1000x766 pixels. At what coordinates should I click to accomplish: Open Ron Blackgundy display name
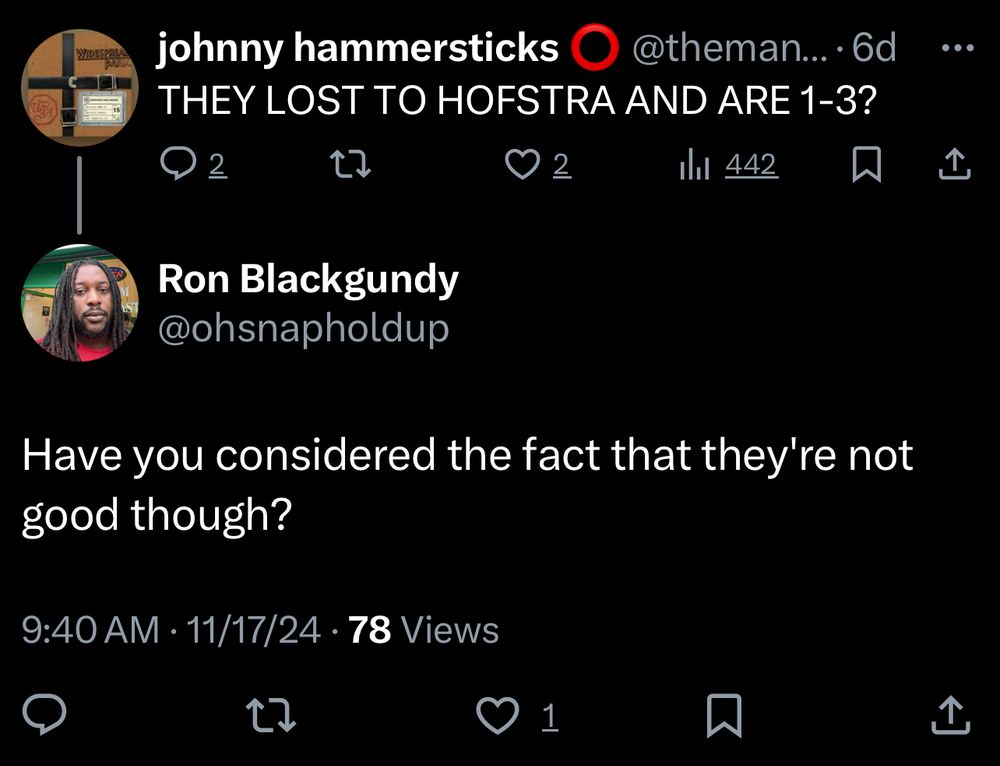pos(308,281)
